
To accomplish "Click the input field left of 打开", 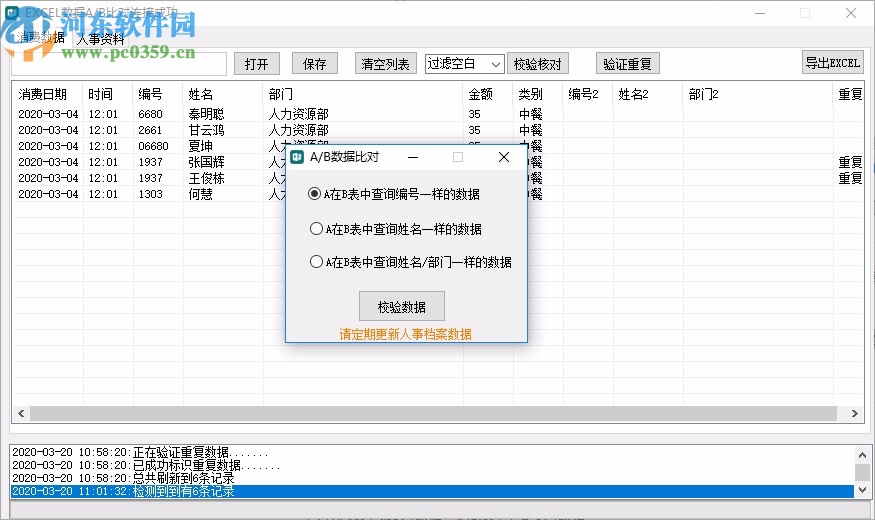I will [119, 64].
